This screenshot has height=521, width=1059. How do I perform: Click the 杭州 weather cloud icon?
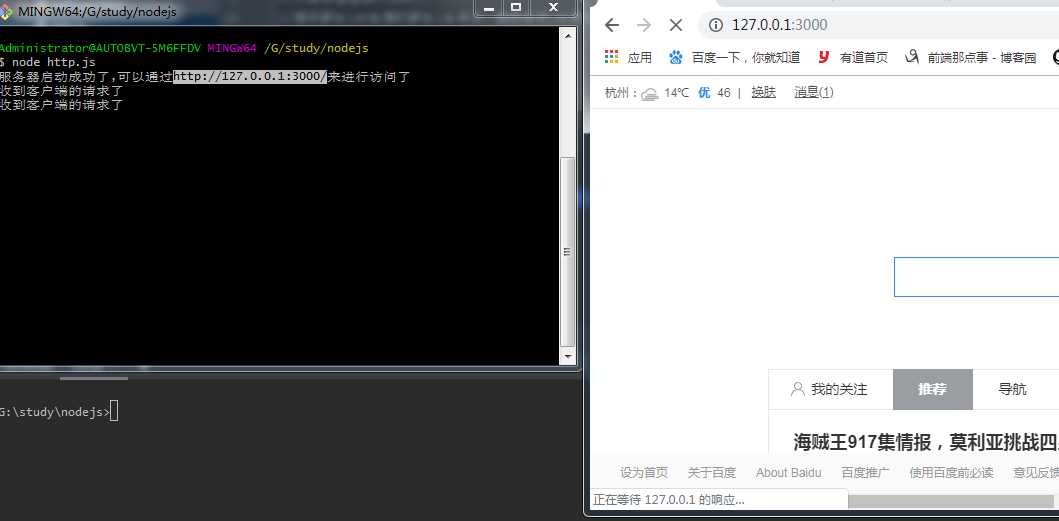(x=650, y=93)
